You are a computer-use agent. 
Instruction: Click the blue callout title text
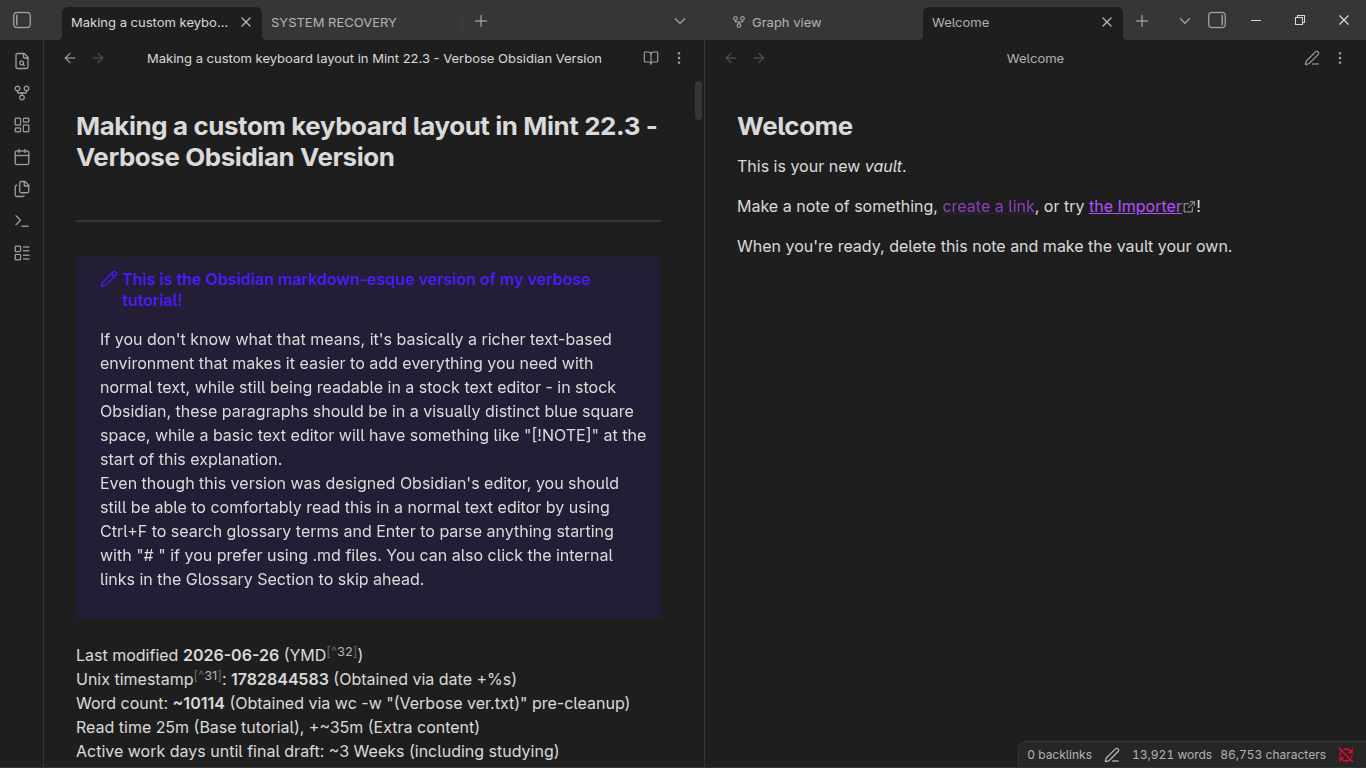coord(356,290)
